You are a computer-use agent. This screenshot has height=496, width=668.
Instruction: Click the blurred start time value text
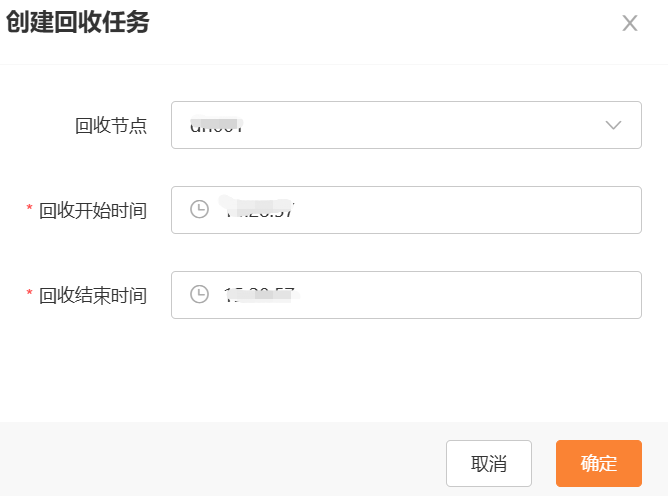click(257, 208)
